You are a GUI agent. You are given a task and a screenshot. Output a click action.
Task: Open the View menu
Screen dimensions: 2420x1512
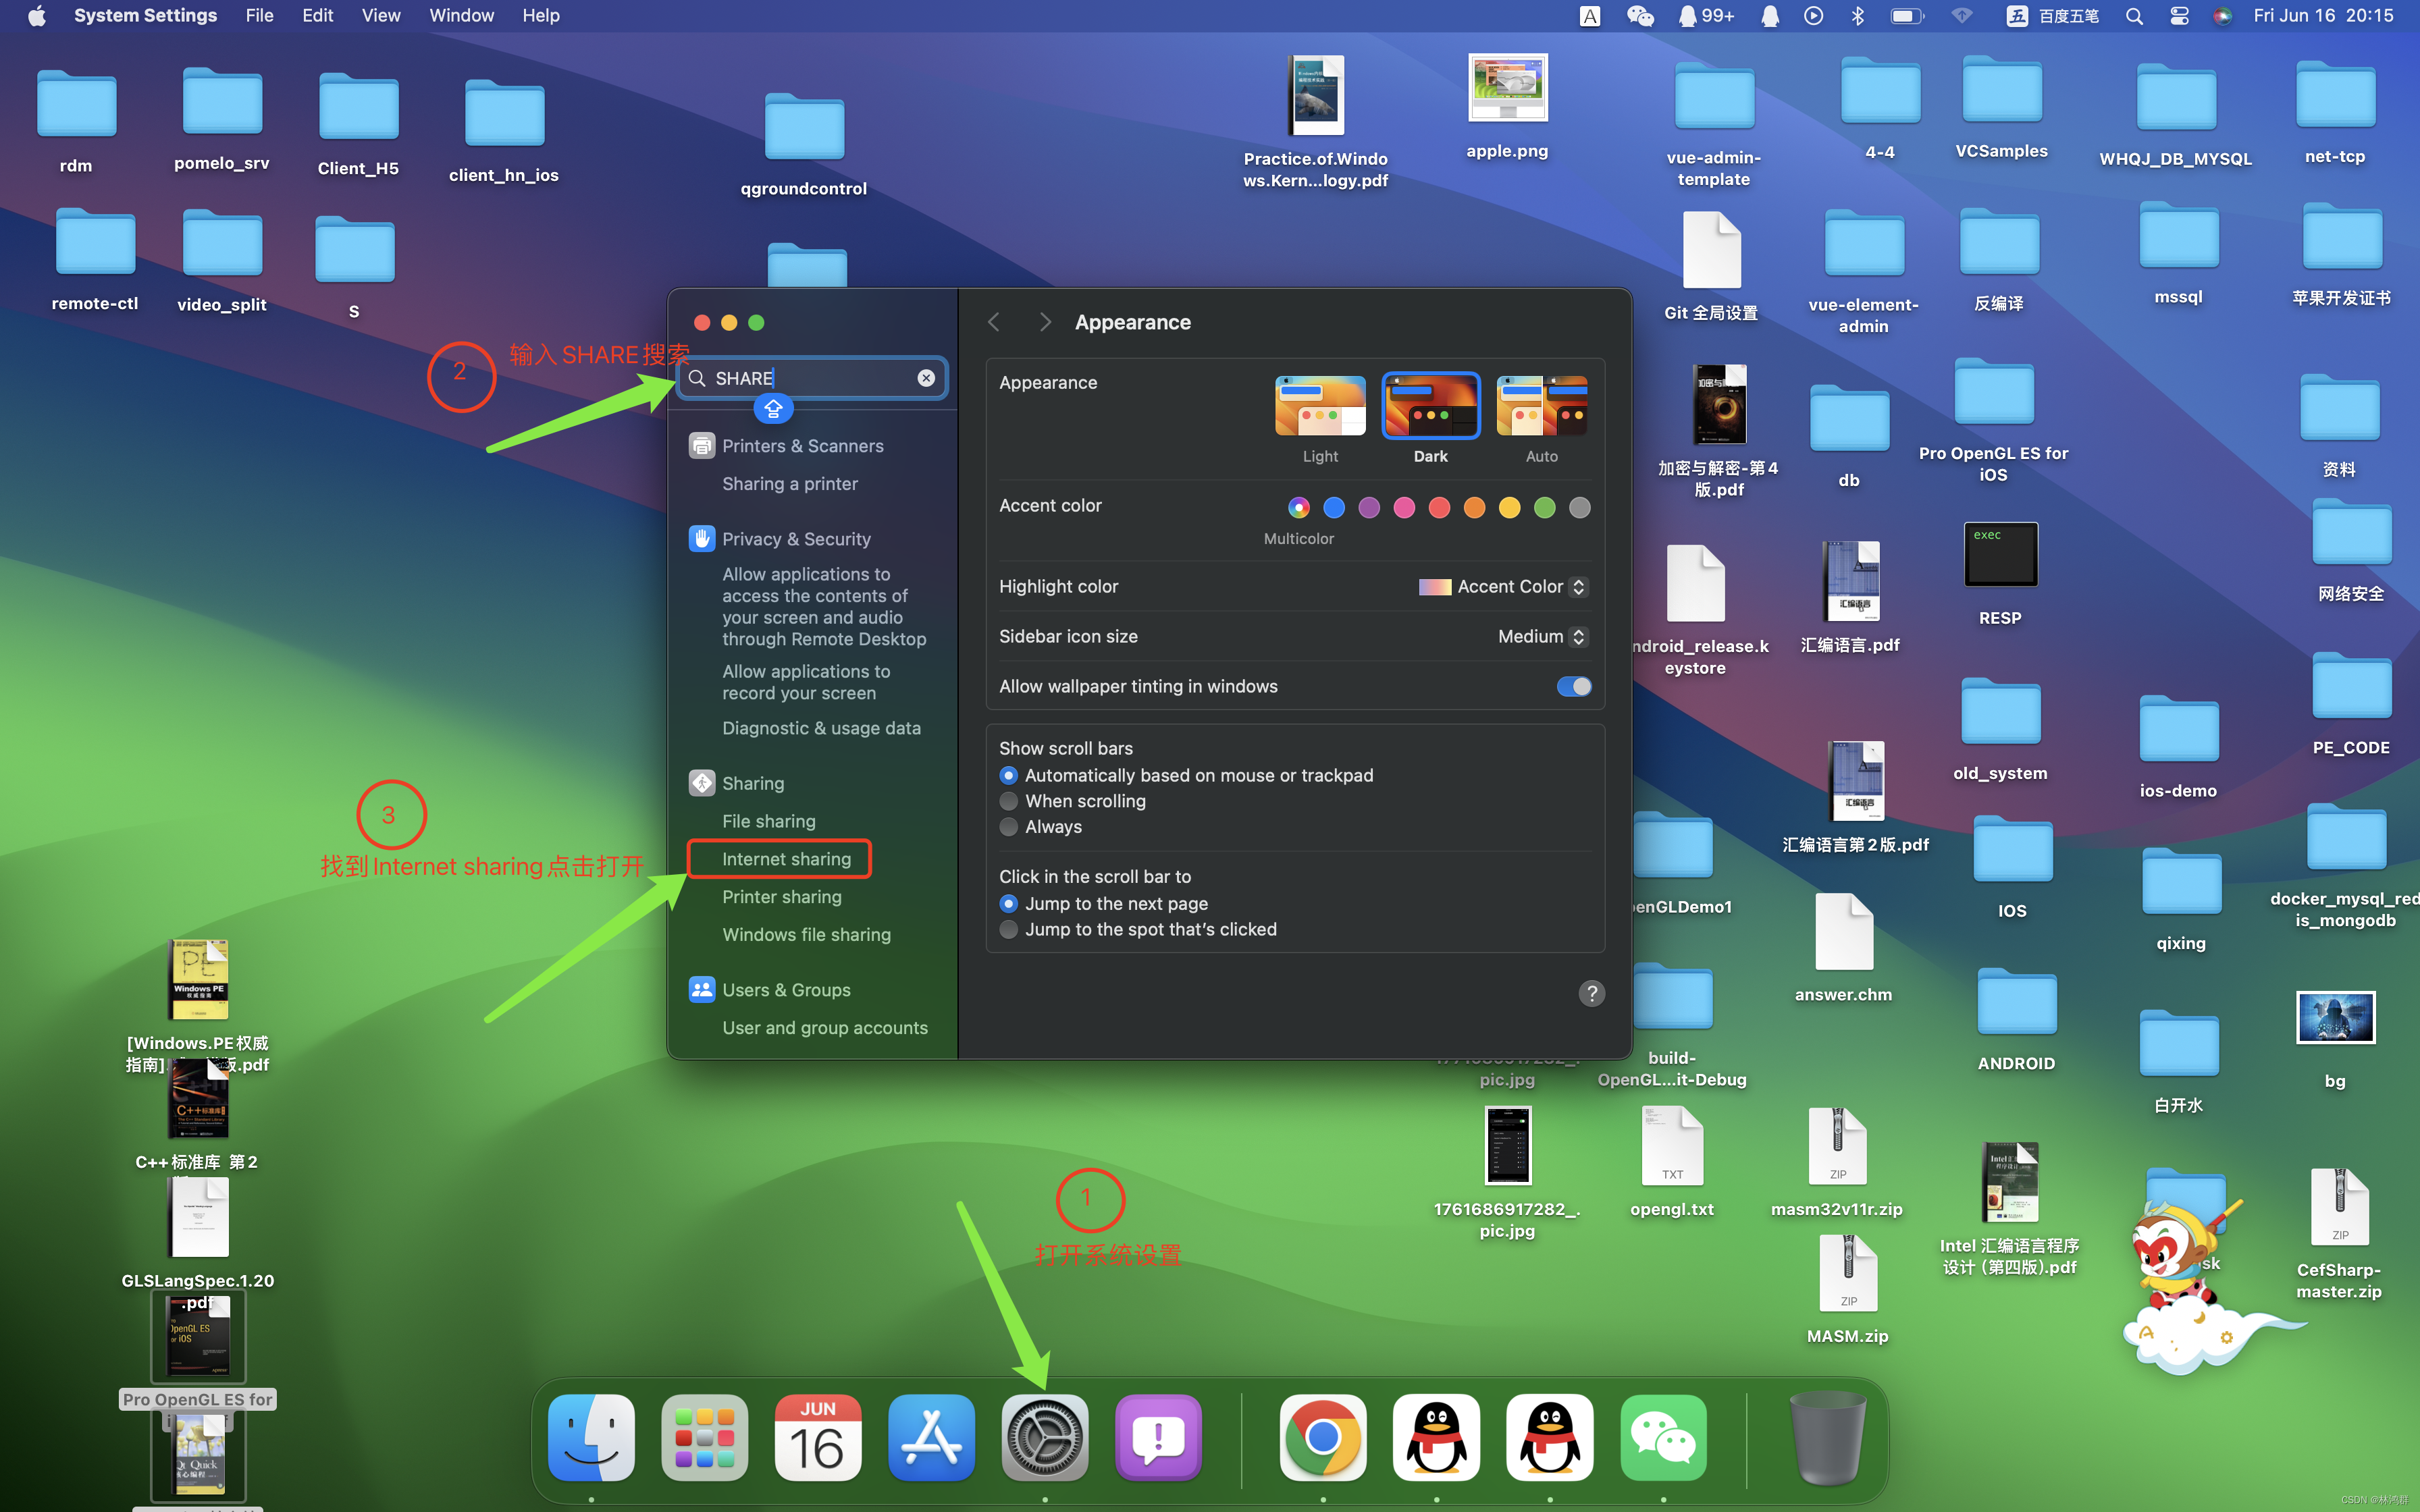pyautogui.click(x=380, y=16)
